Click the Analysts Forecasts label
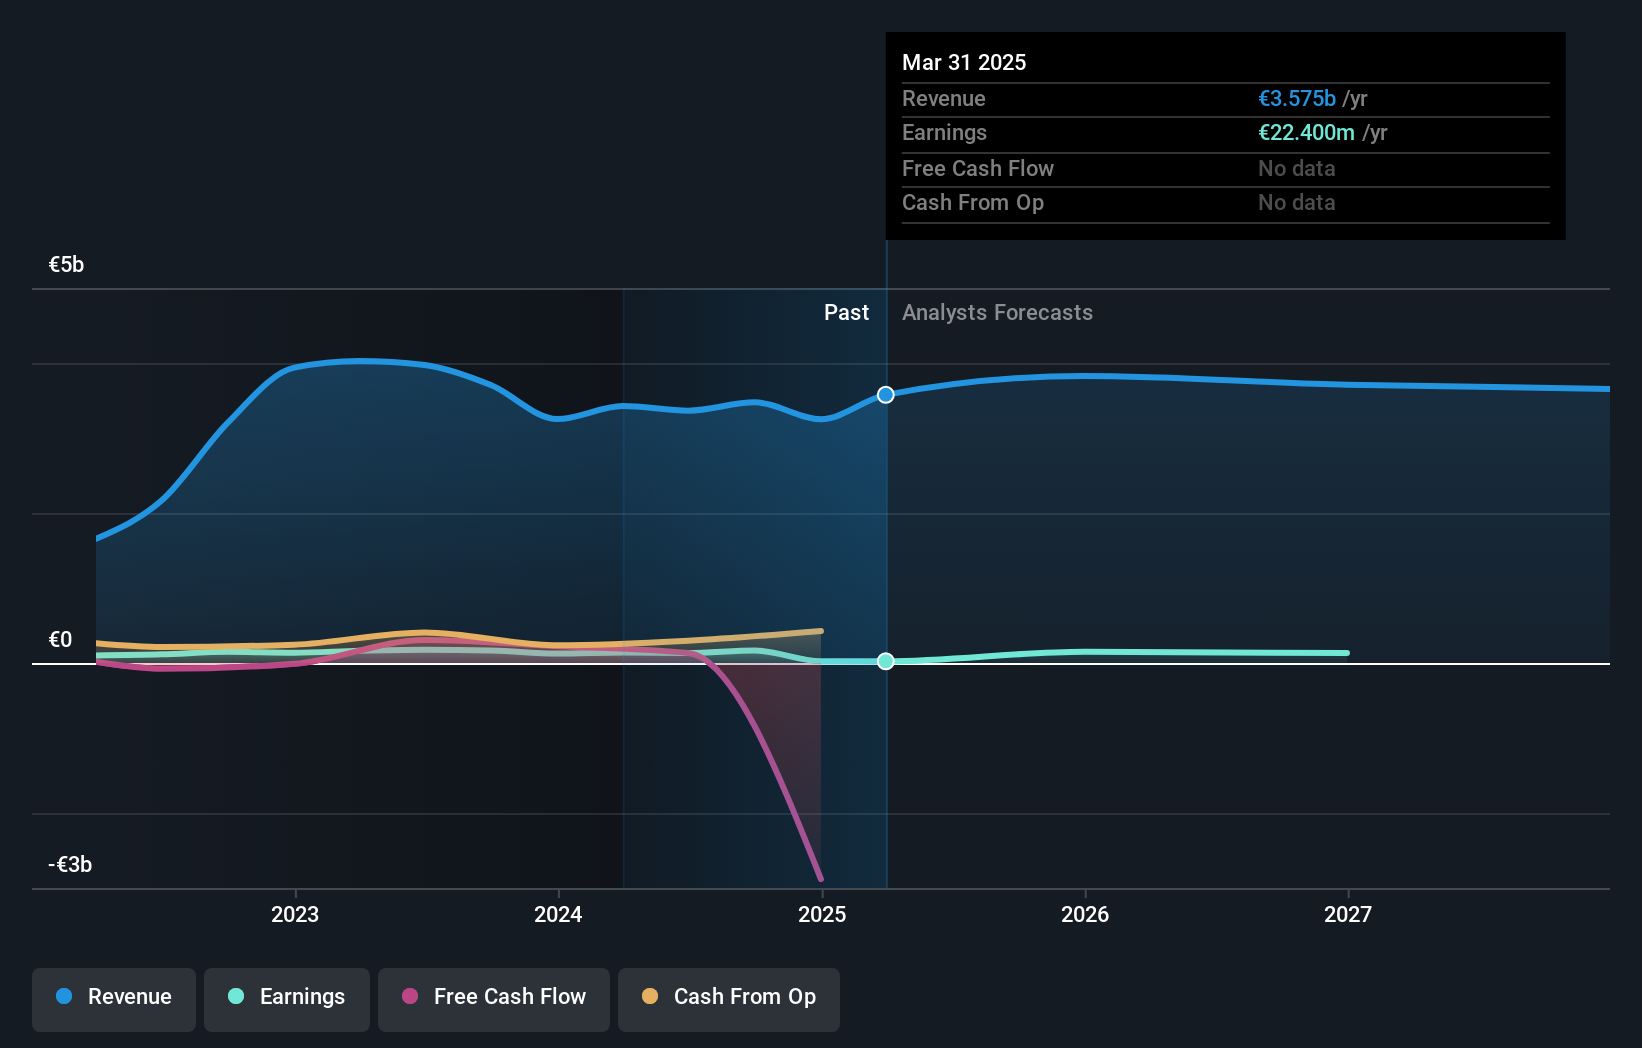Viewport: 1642px width, 1048px height. (x=997, y=312)
